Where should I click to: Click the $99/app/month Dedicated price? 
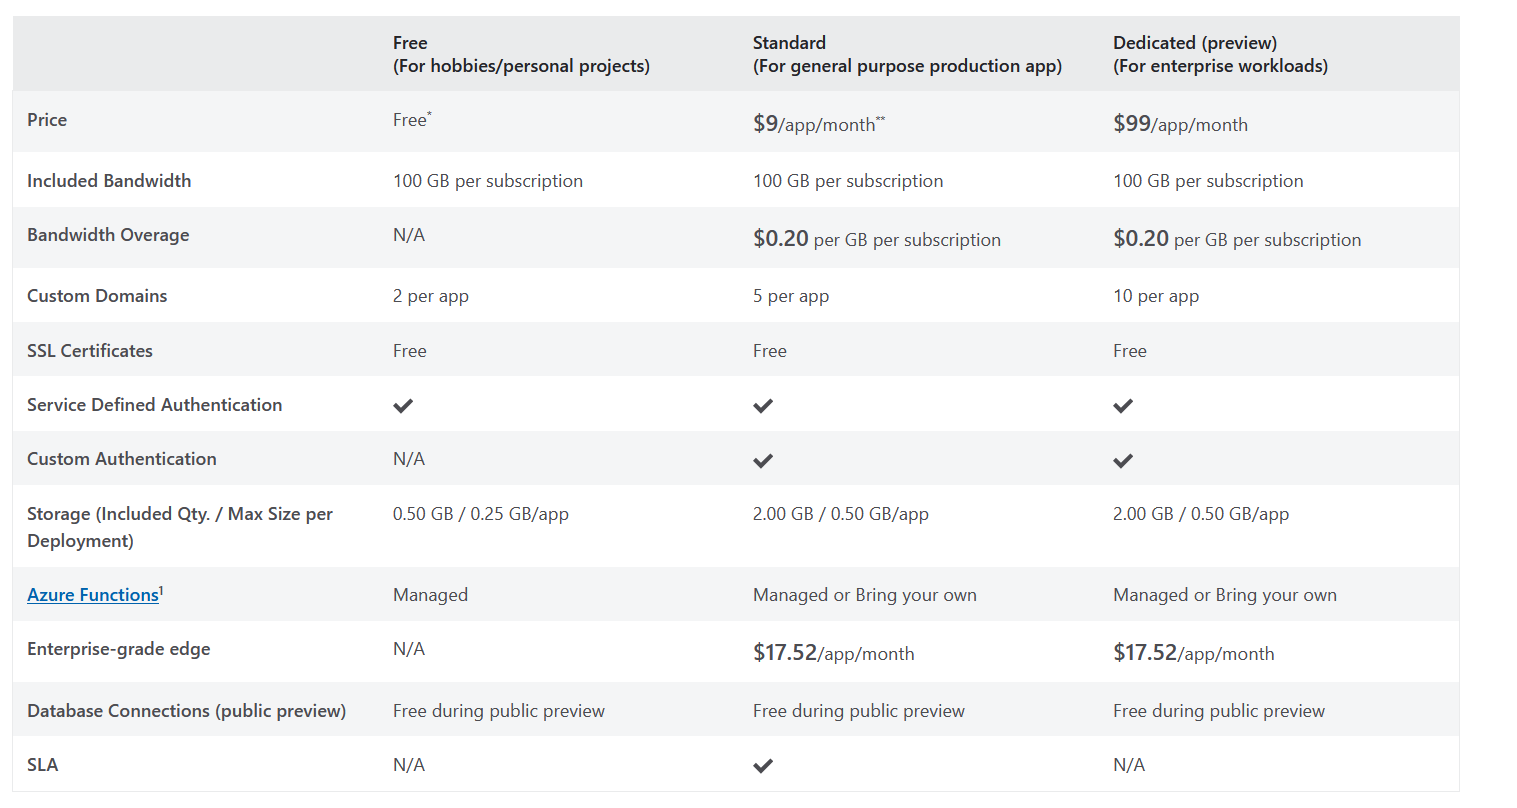[x=1180, y=124]
